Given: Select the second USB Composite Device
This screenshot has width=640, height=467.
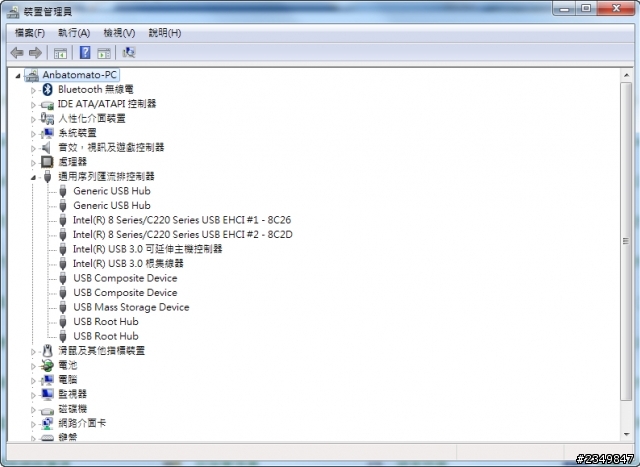Looking at the screenshot, I should tap(125, 293).
